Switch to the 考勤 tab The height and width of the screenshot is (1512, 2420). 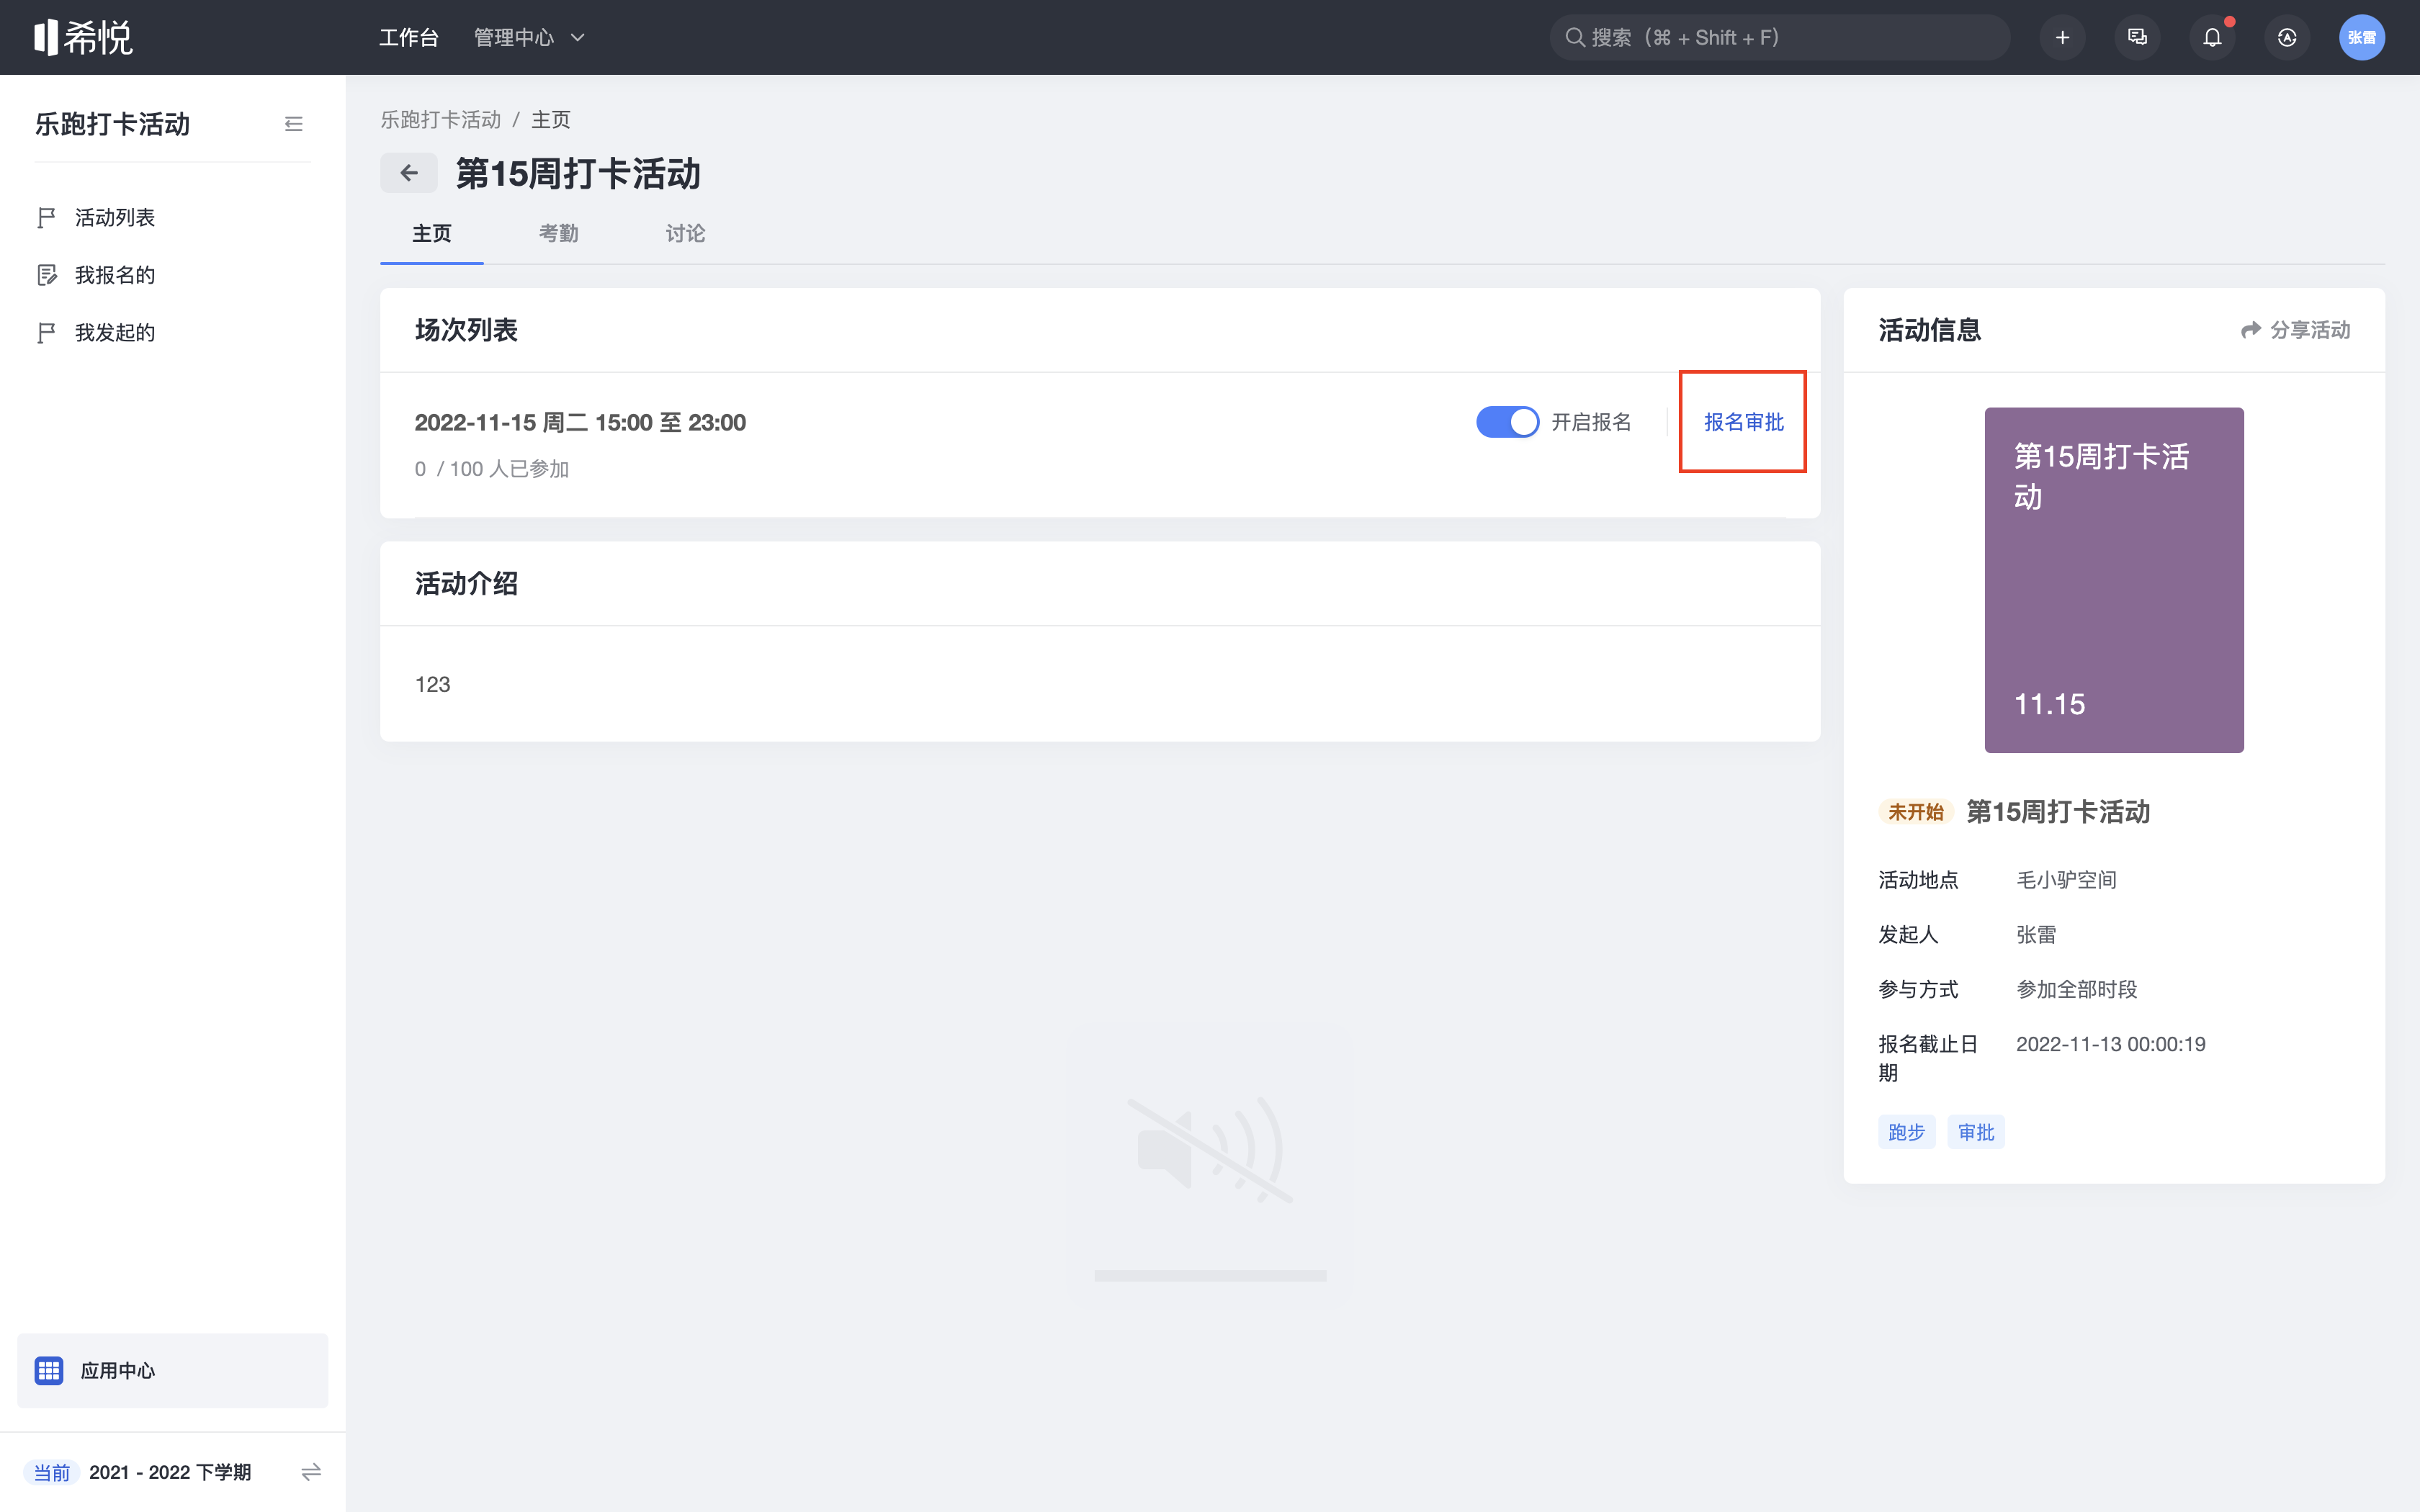[558, 233]
